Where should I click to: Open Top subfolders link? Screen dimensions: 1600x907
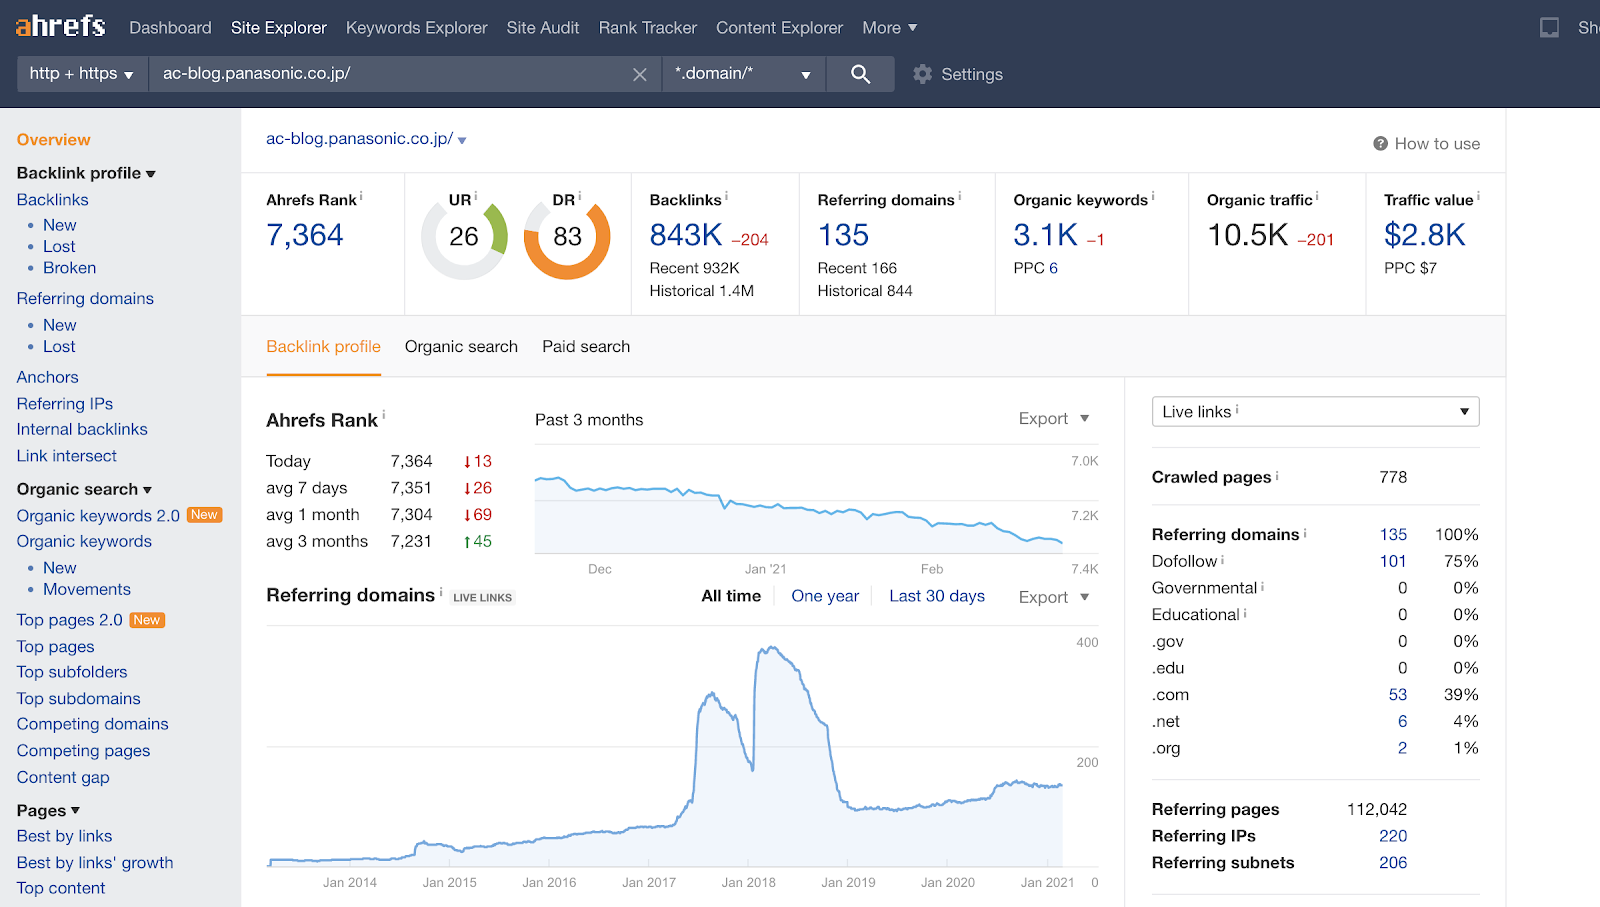click(72, 672)
